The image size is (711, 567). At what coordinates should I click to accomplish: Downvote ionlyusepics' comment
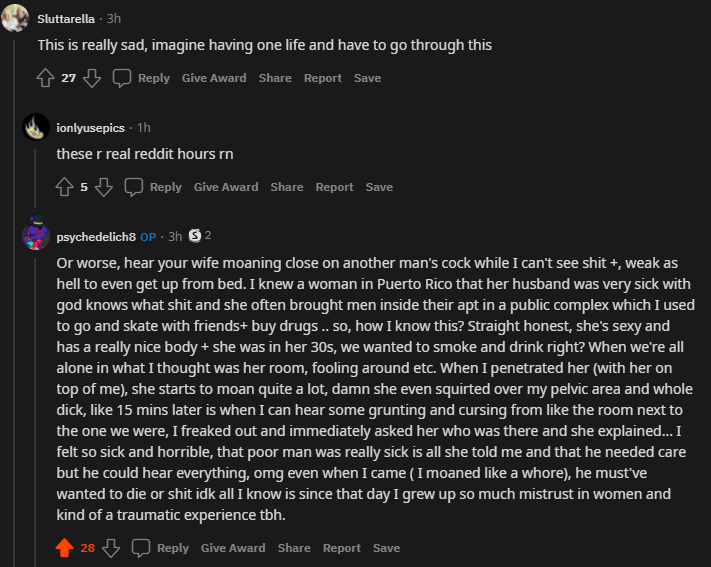point(104,187)
